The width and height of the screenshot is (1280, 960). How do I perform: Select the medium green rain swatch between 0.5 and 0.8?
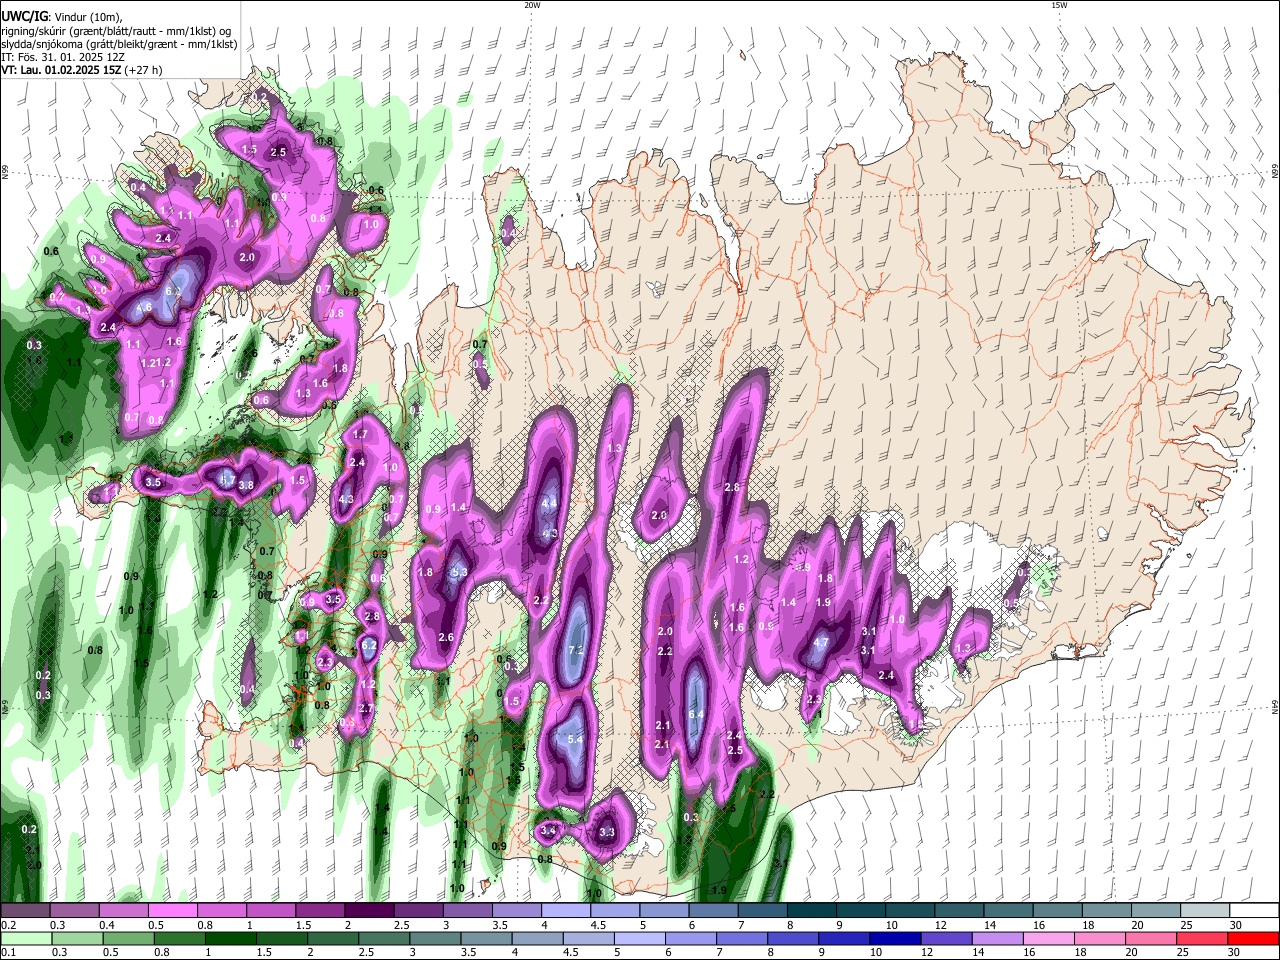129,938
